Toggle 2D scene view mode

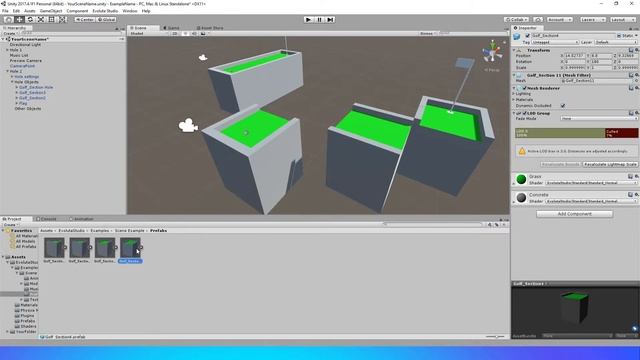pyautogui.click(x=175, y=33)
